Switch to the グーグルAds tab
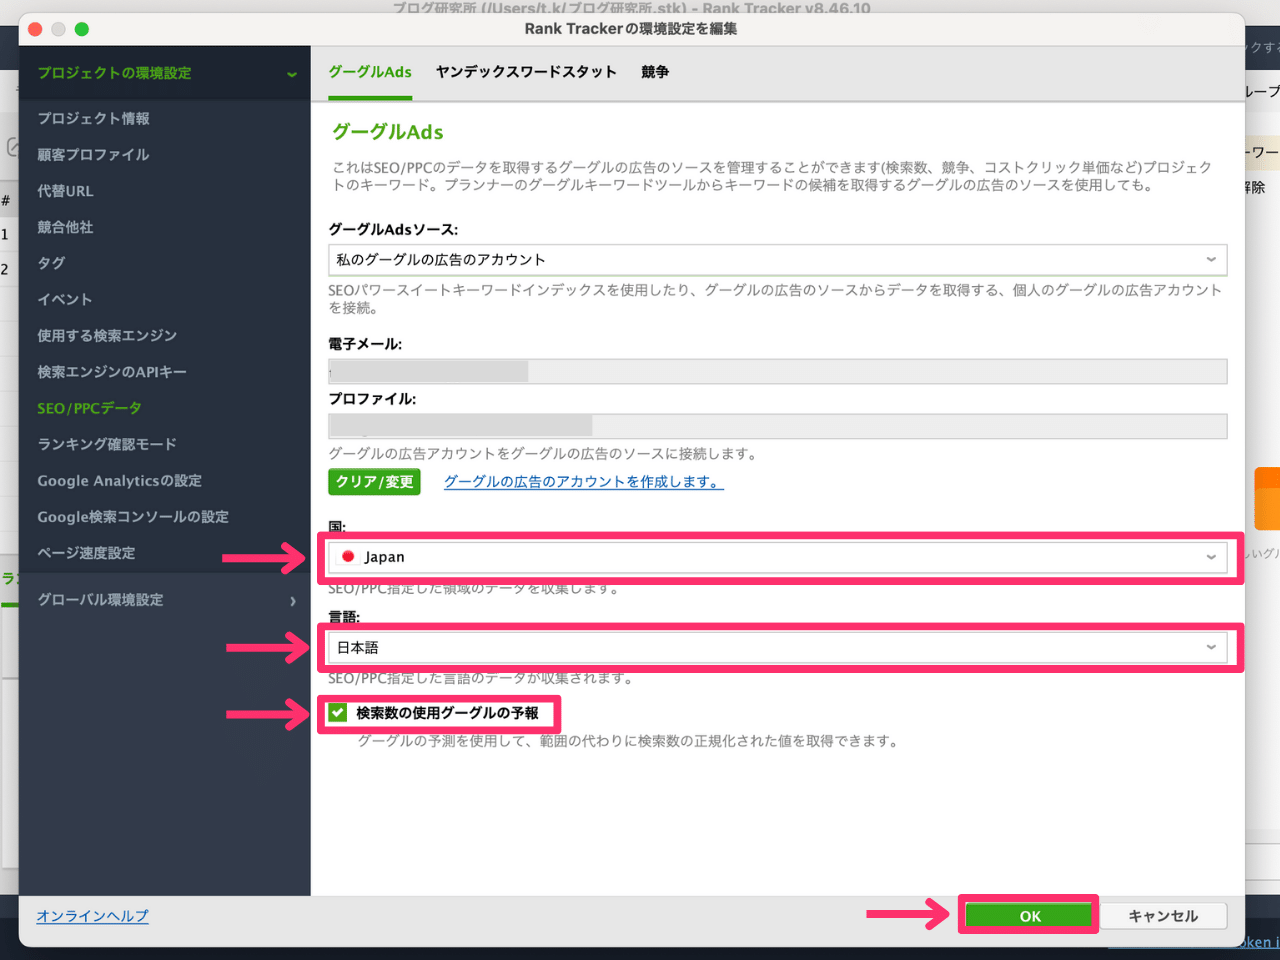The height and width of the screenshot is (960, 1280). point(370,72)
